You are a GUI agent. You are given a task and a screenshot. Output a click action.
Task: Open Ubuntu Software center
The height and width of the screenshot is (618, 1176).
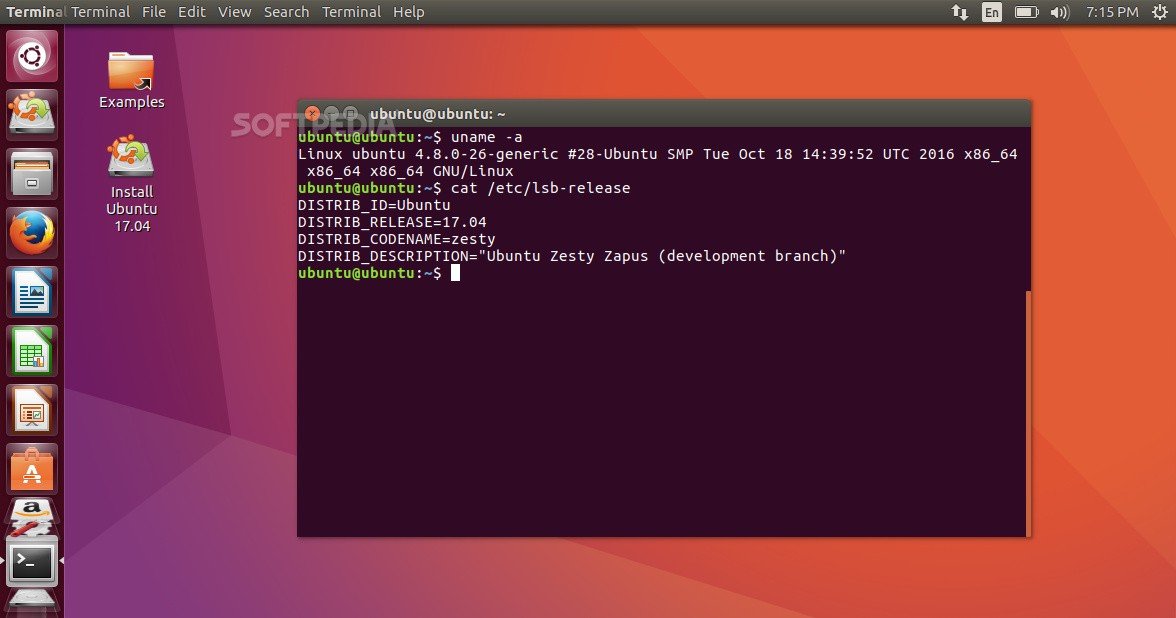pyautogui.click(x=32, y=470)
